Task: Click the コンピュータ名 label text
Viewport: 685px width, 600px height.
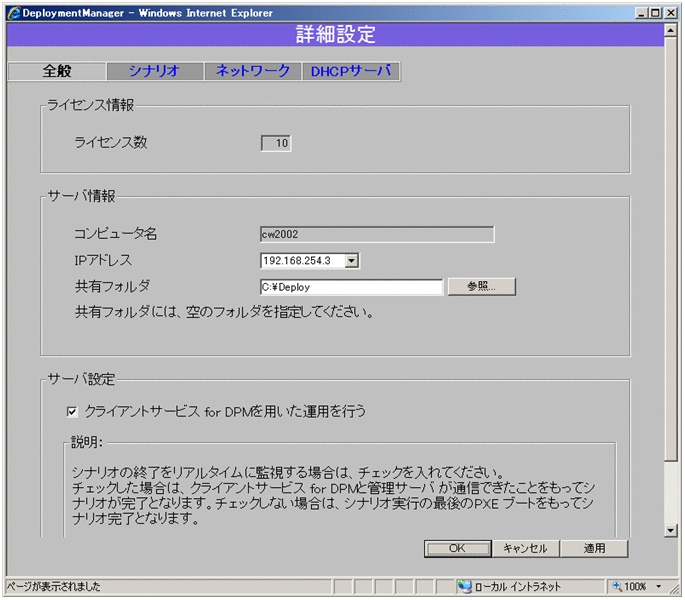Action: 116,234
